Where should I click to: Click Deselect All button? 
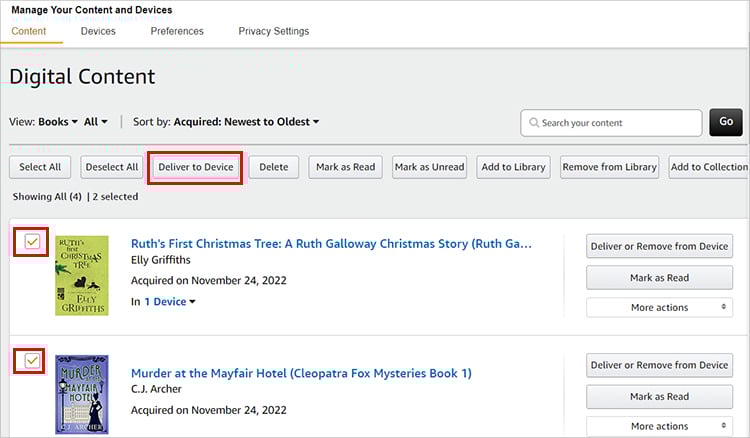[111, 167]
